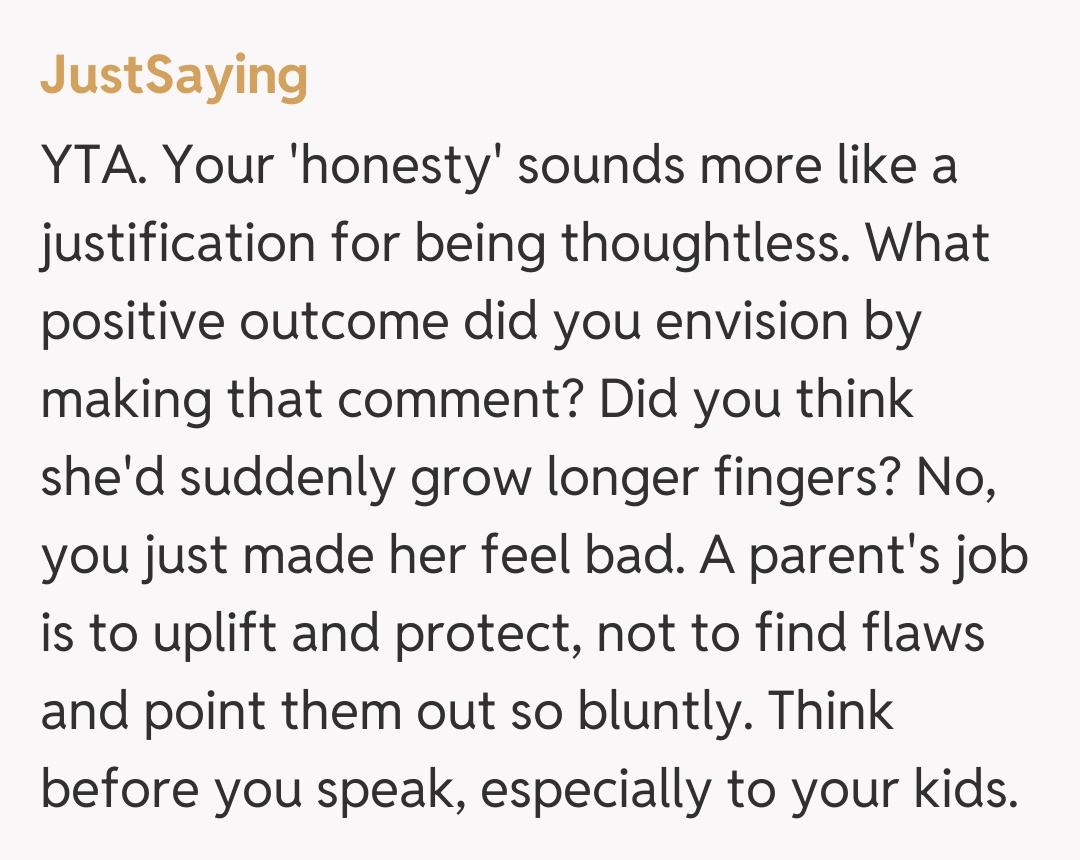Viewport: 1080px width, 860px height.
Task: Open the JustSaying user profile
Action: [x=174, y=78]
